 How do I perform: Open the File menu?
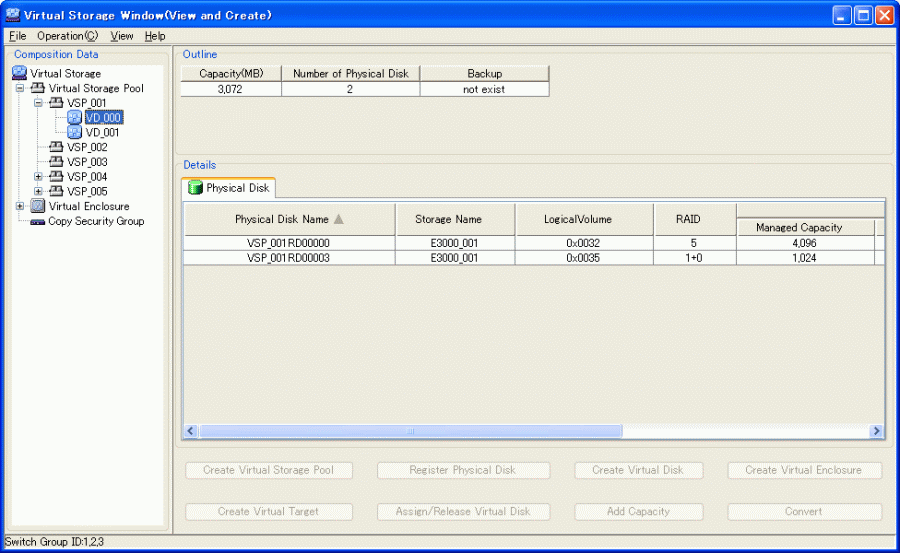[17, 36]
